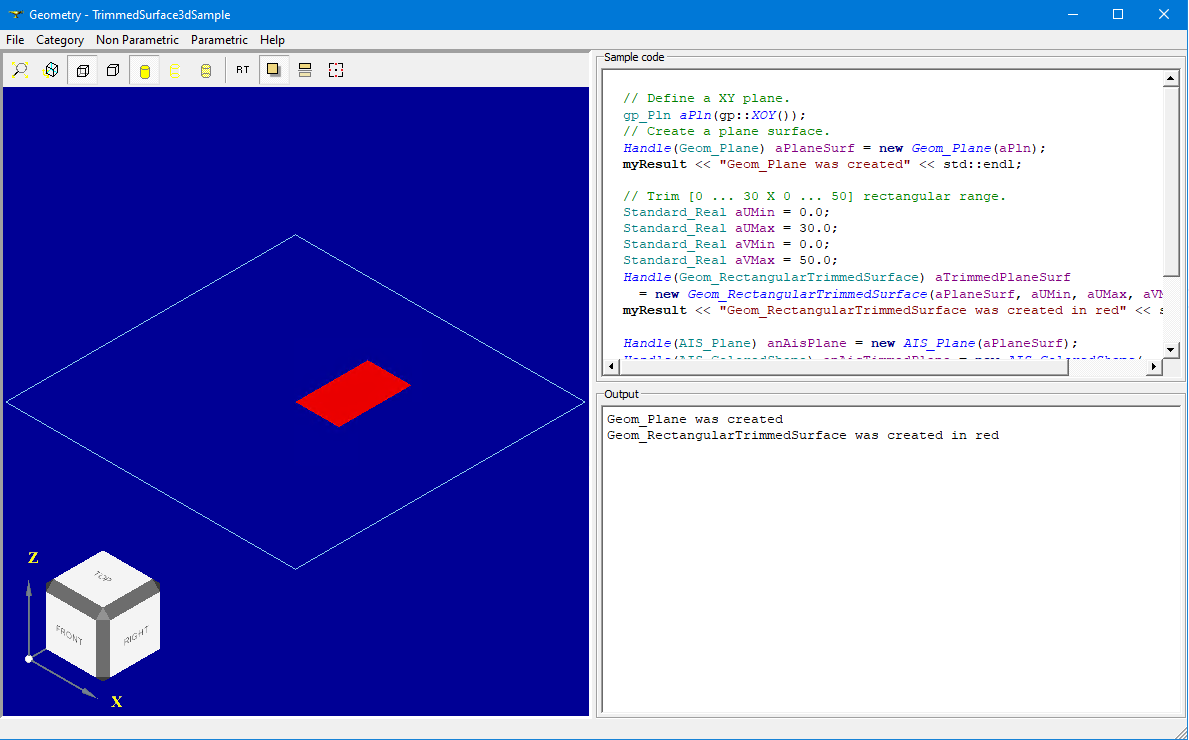Viewport: 1189px width, 740px height.
Task: Click the two stacked rectangles icon
Action: coord(305,70)
